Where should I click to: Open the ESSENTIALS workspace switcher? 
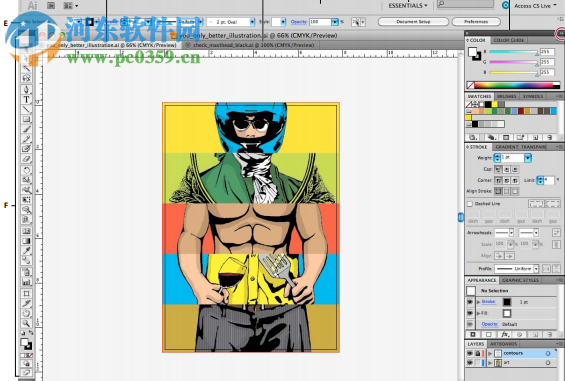(x=408, y=5)
